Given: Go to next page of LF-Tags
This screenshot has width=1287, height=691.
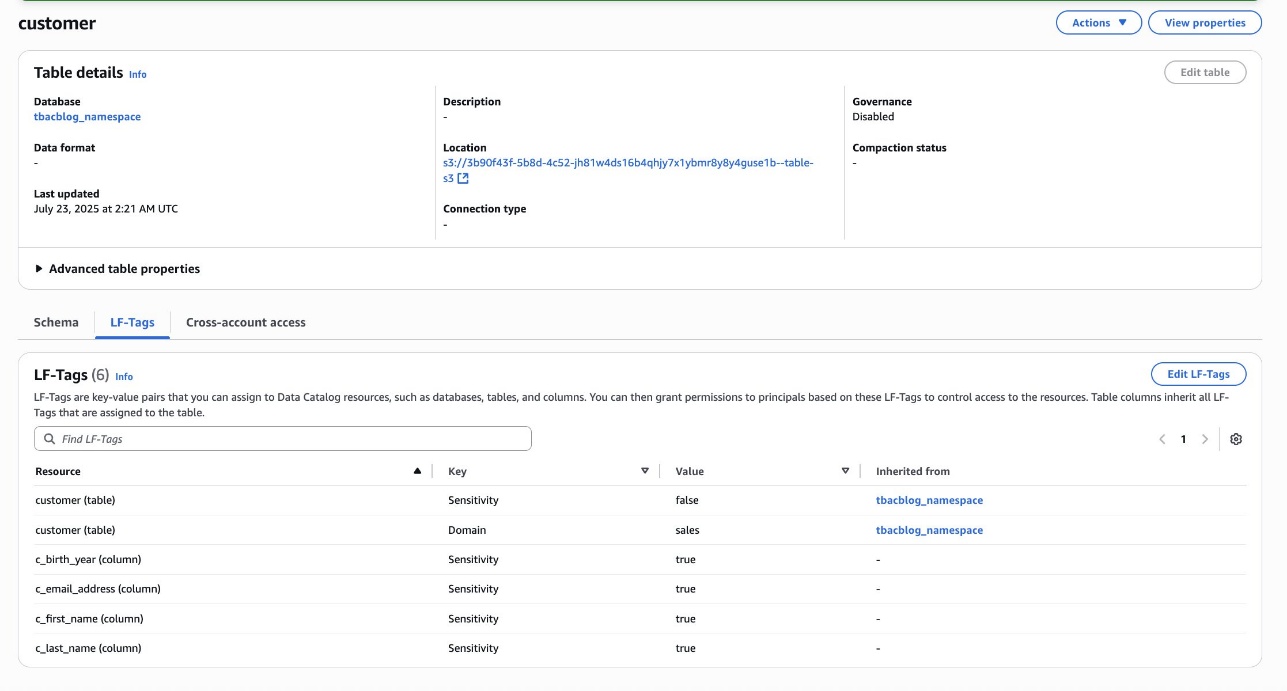Looking at the screenshot, I should (x=1205, y=439).
